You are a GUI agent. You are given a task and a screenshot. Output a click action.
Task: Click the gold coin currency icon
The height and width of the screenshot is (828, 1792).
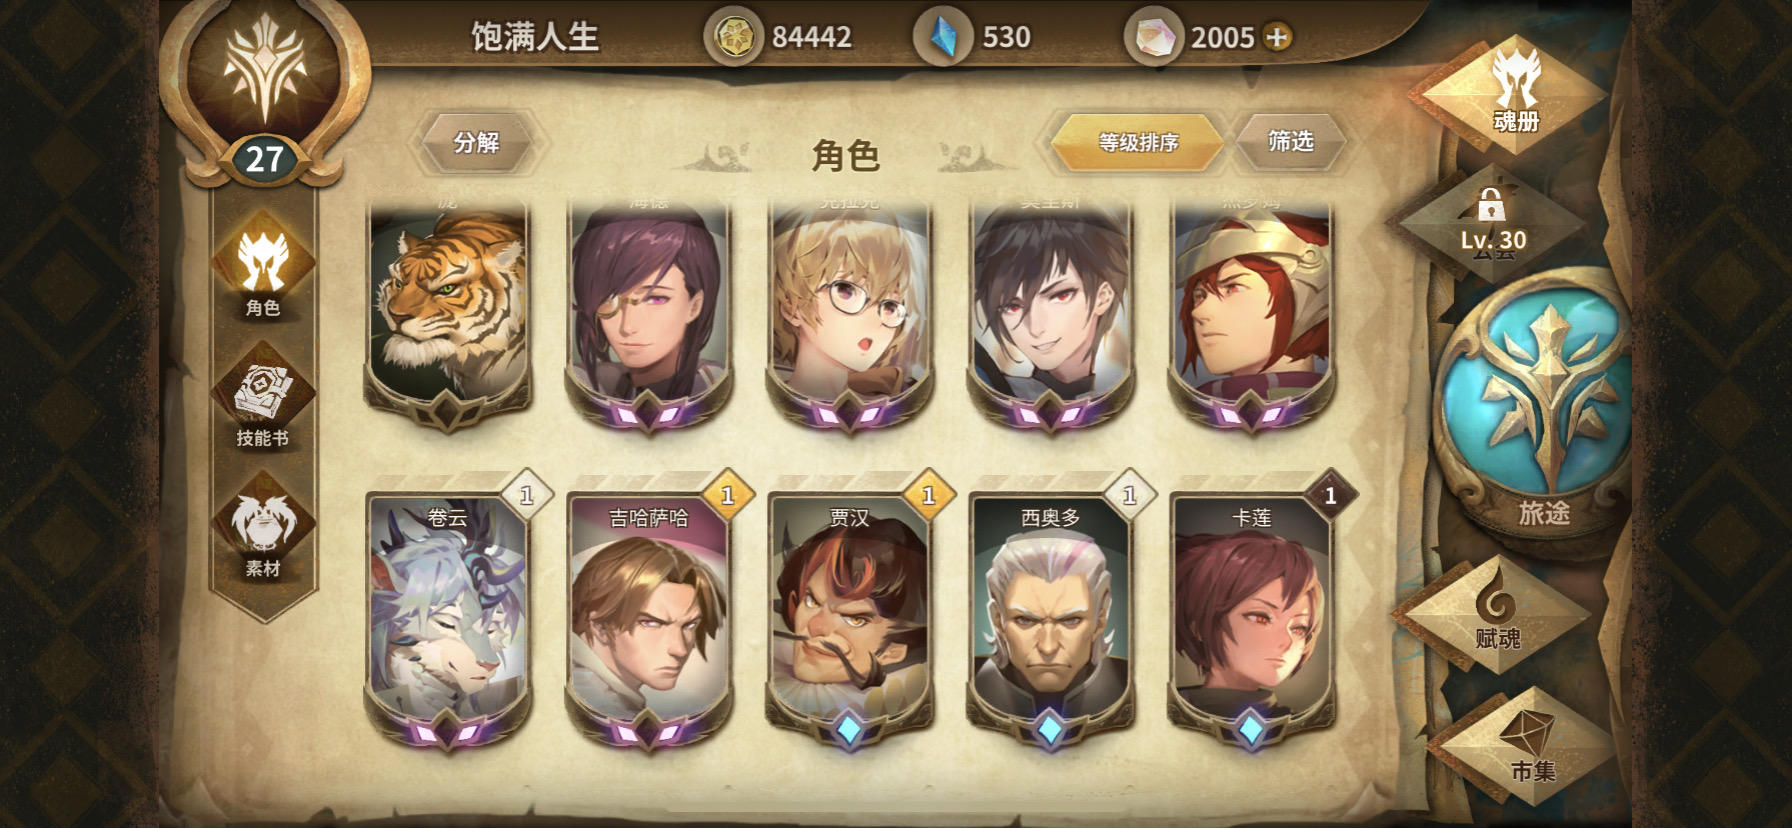[x=733, y=37]
